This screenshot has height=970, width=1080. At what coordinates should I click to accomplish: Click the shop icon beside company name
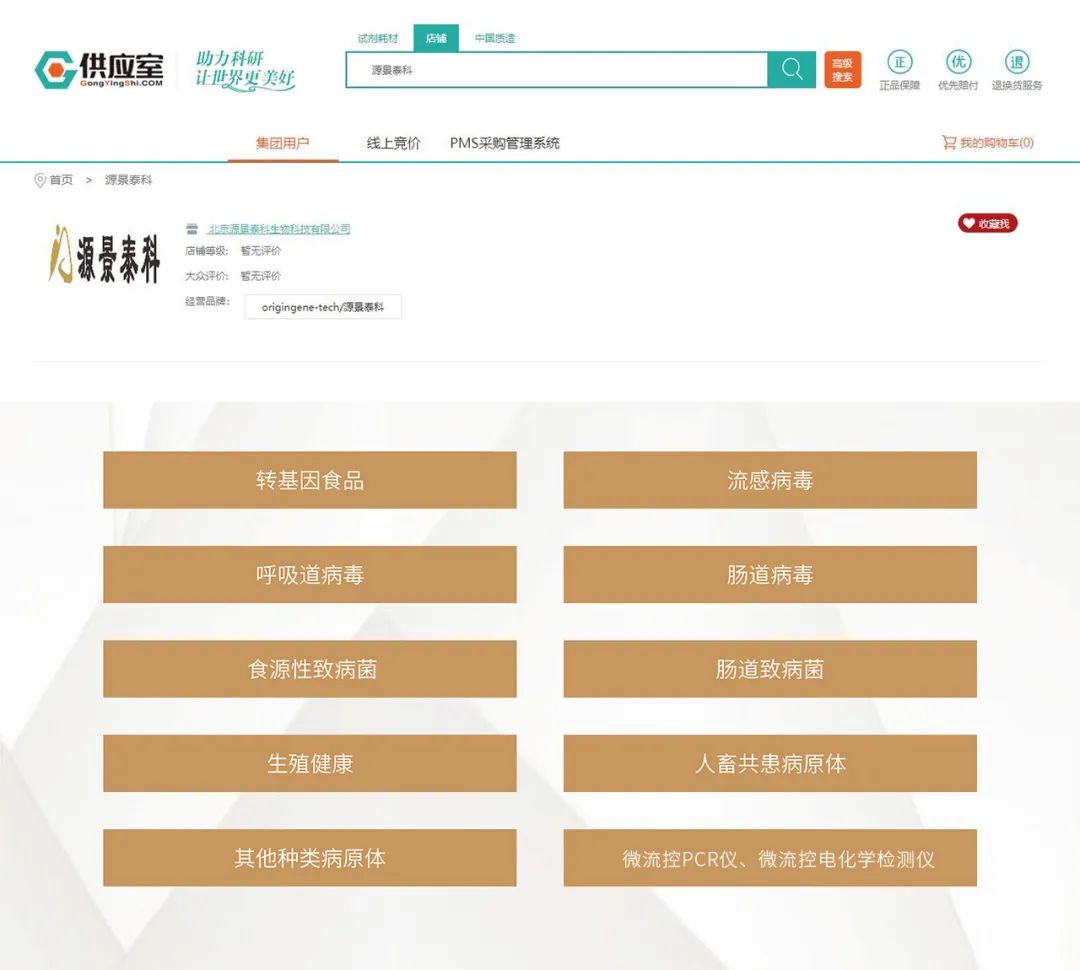tap(192, 229)
